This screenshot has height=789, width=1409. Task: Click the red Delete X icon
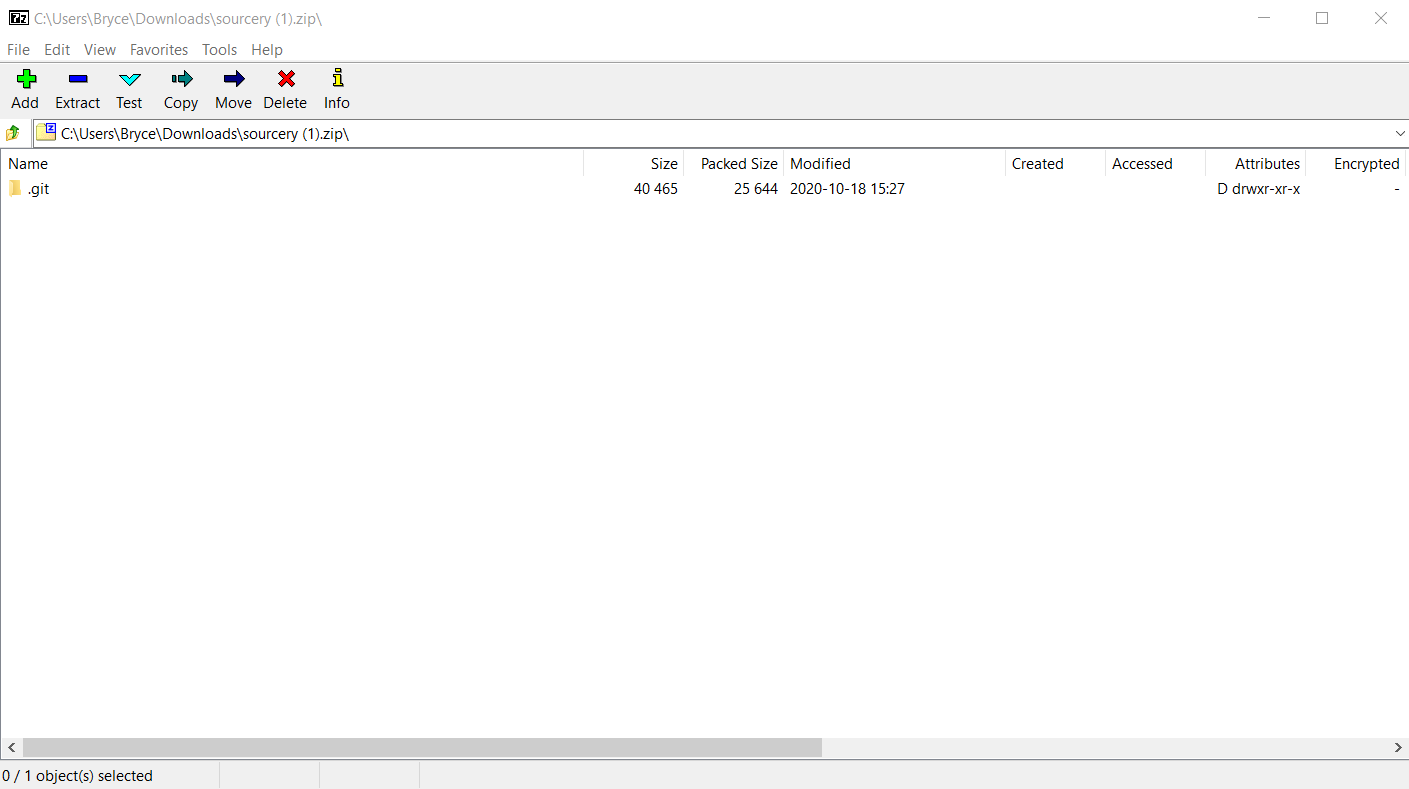pyautogui.click(x=286, y=79)
